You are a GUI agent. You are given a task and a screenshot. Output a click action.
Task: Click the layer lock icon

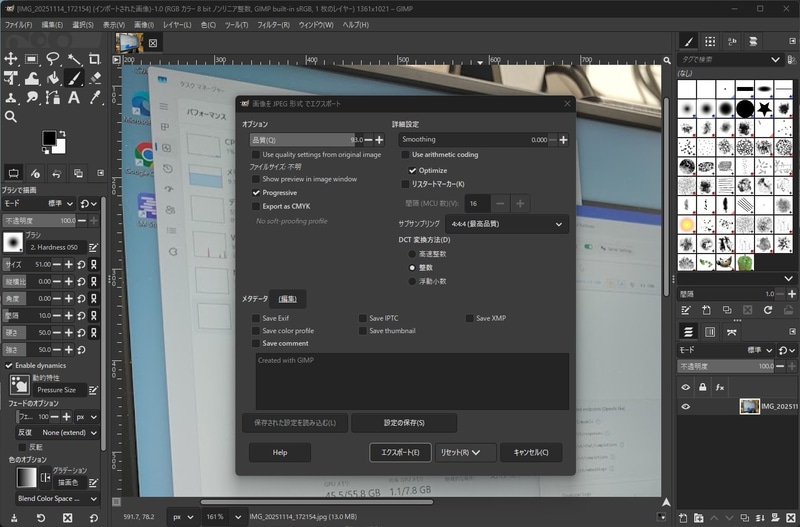tap(703, 387)
